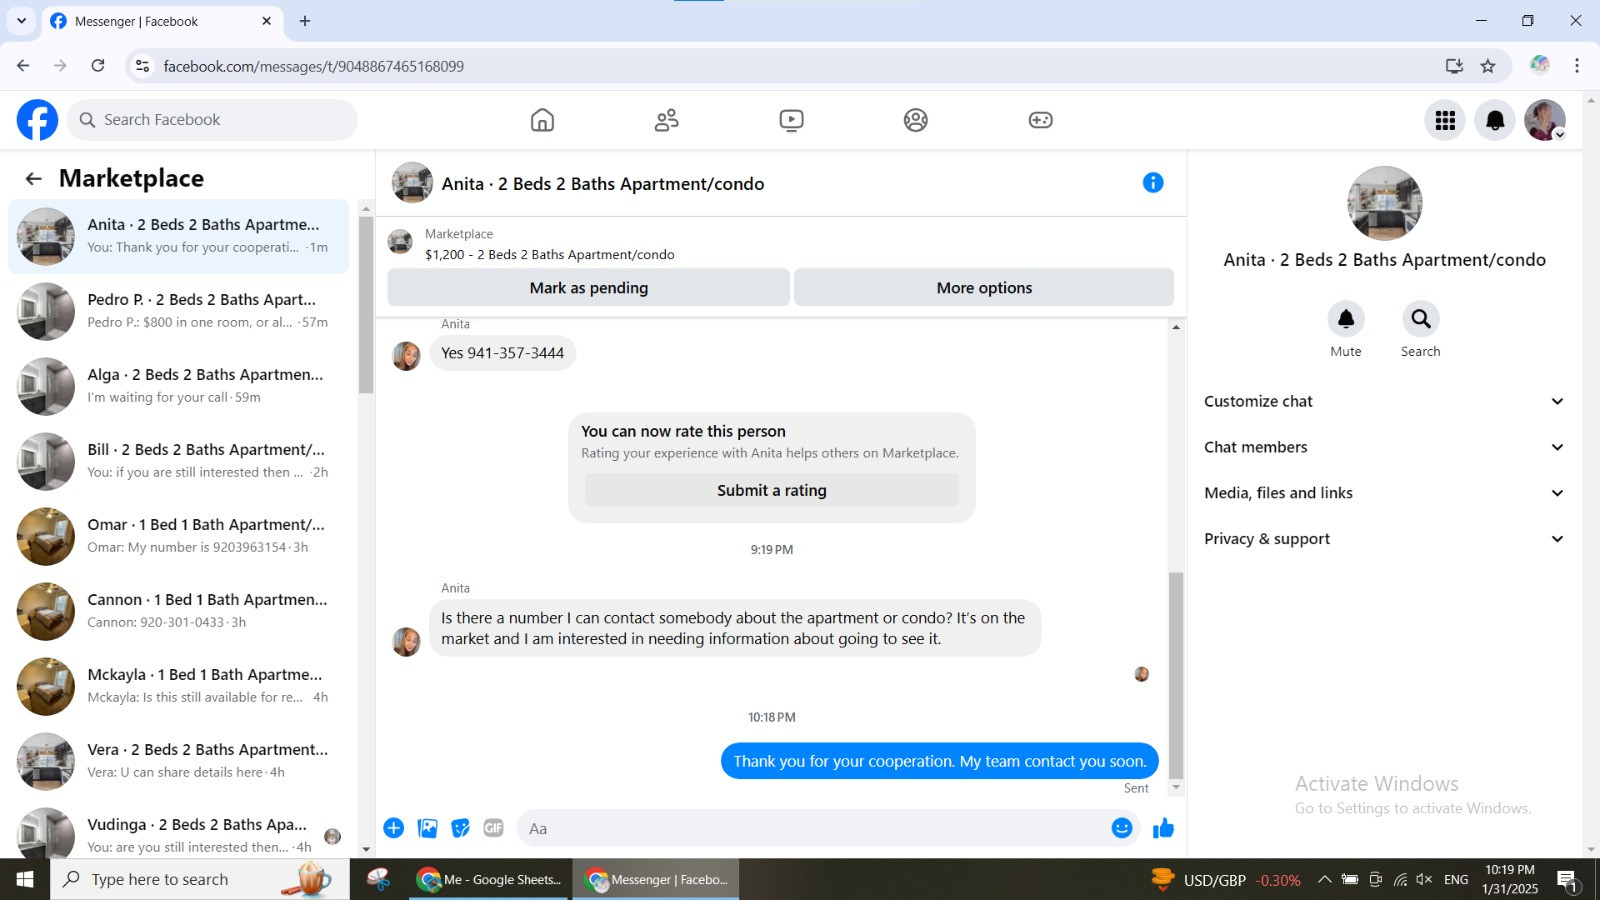
Task: Choose a sticker icon in composer
Action: 460,828
